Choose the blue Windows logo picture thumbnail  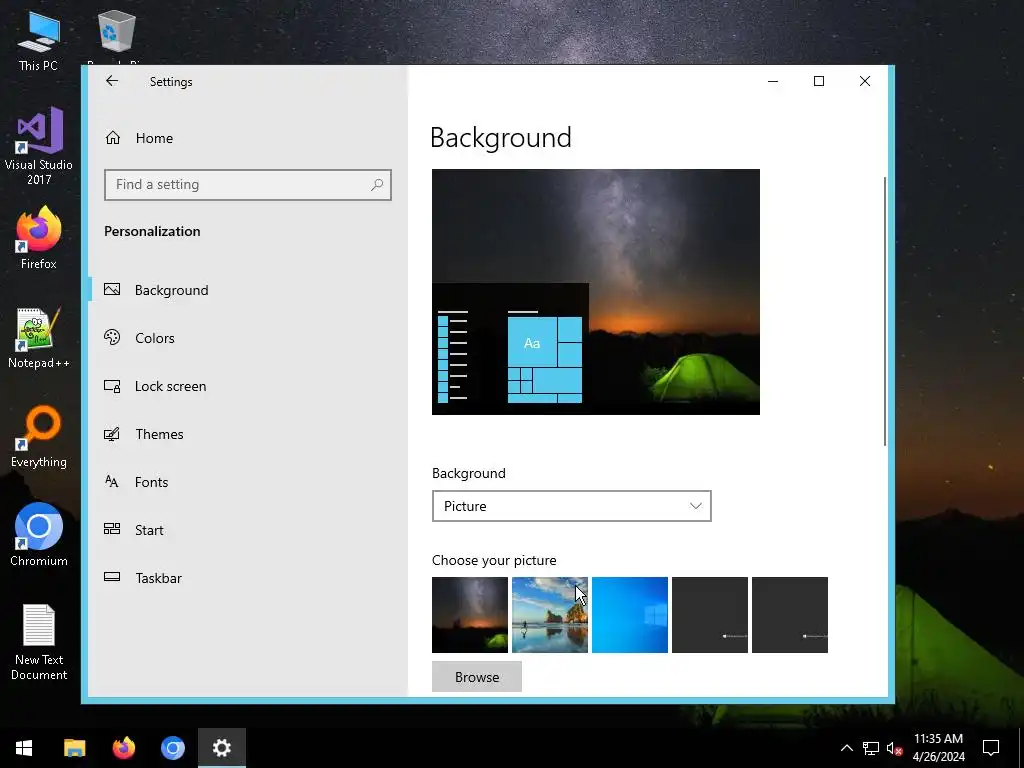(630, 615)
